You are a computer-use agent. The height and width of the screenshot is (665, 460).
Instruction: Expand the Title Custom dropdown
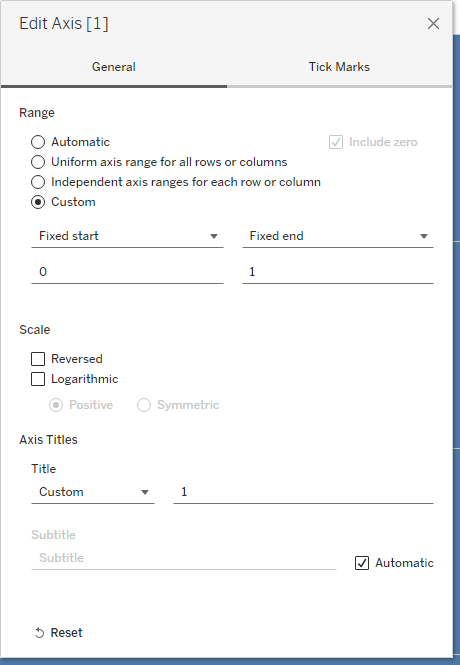point(92,492)
